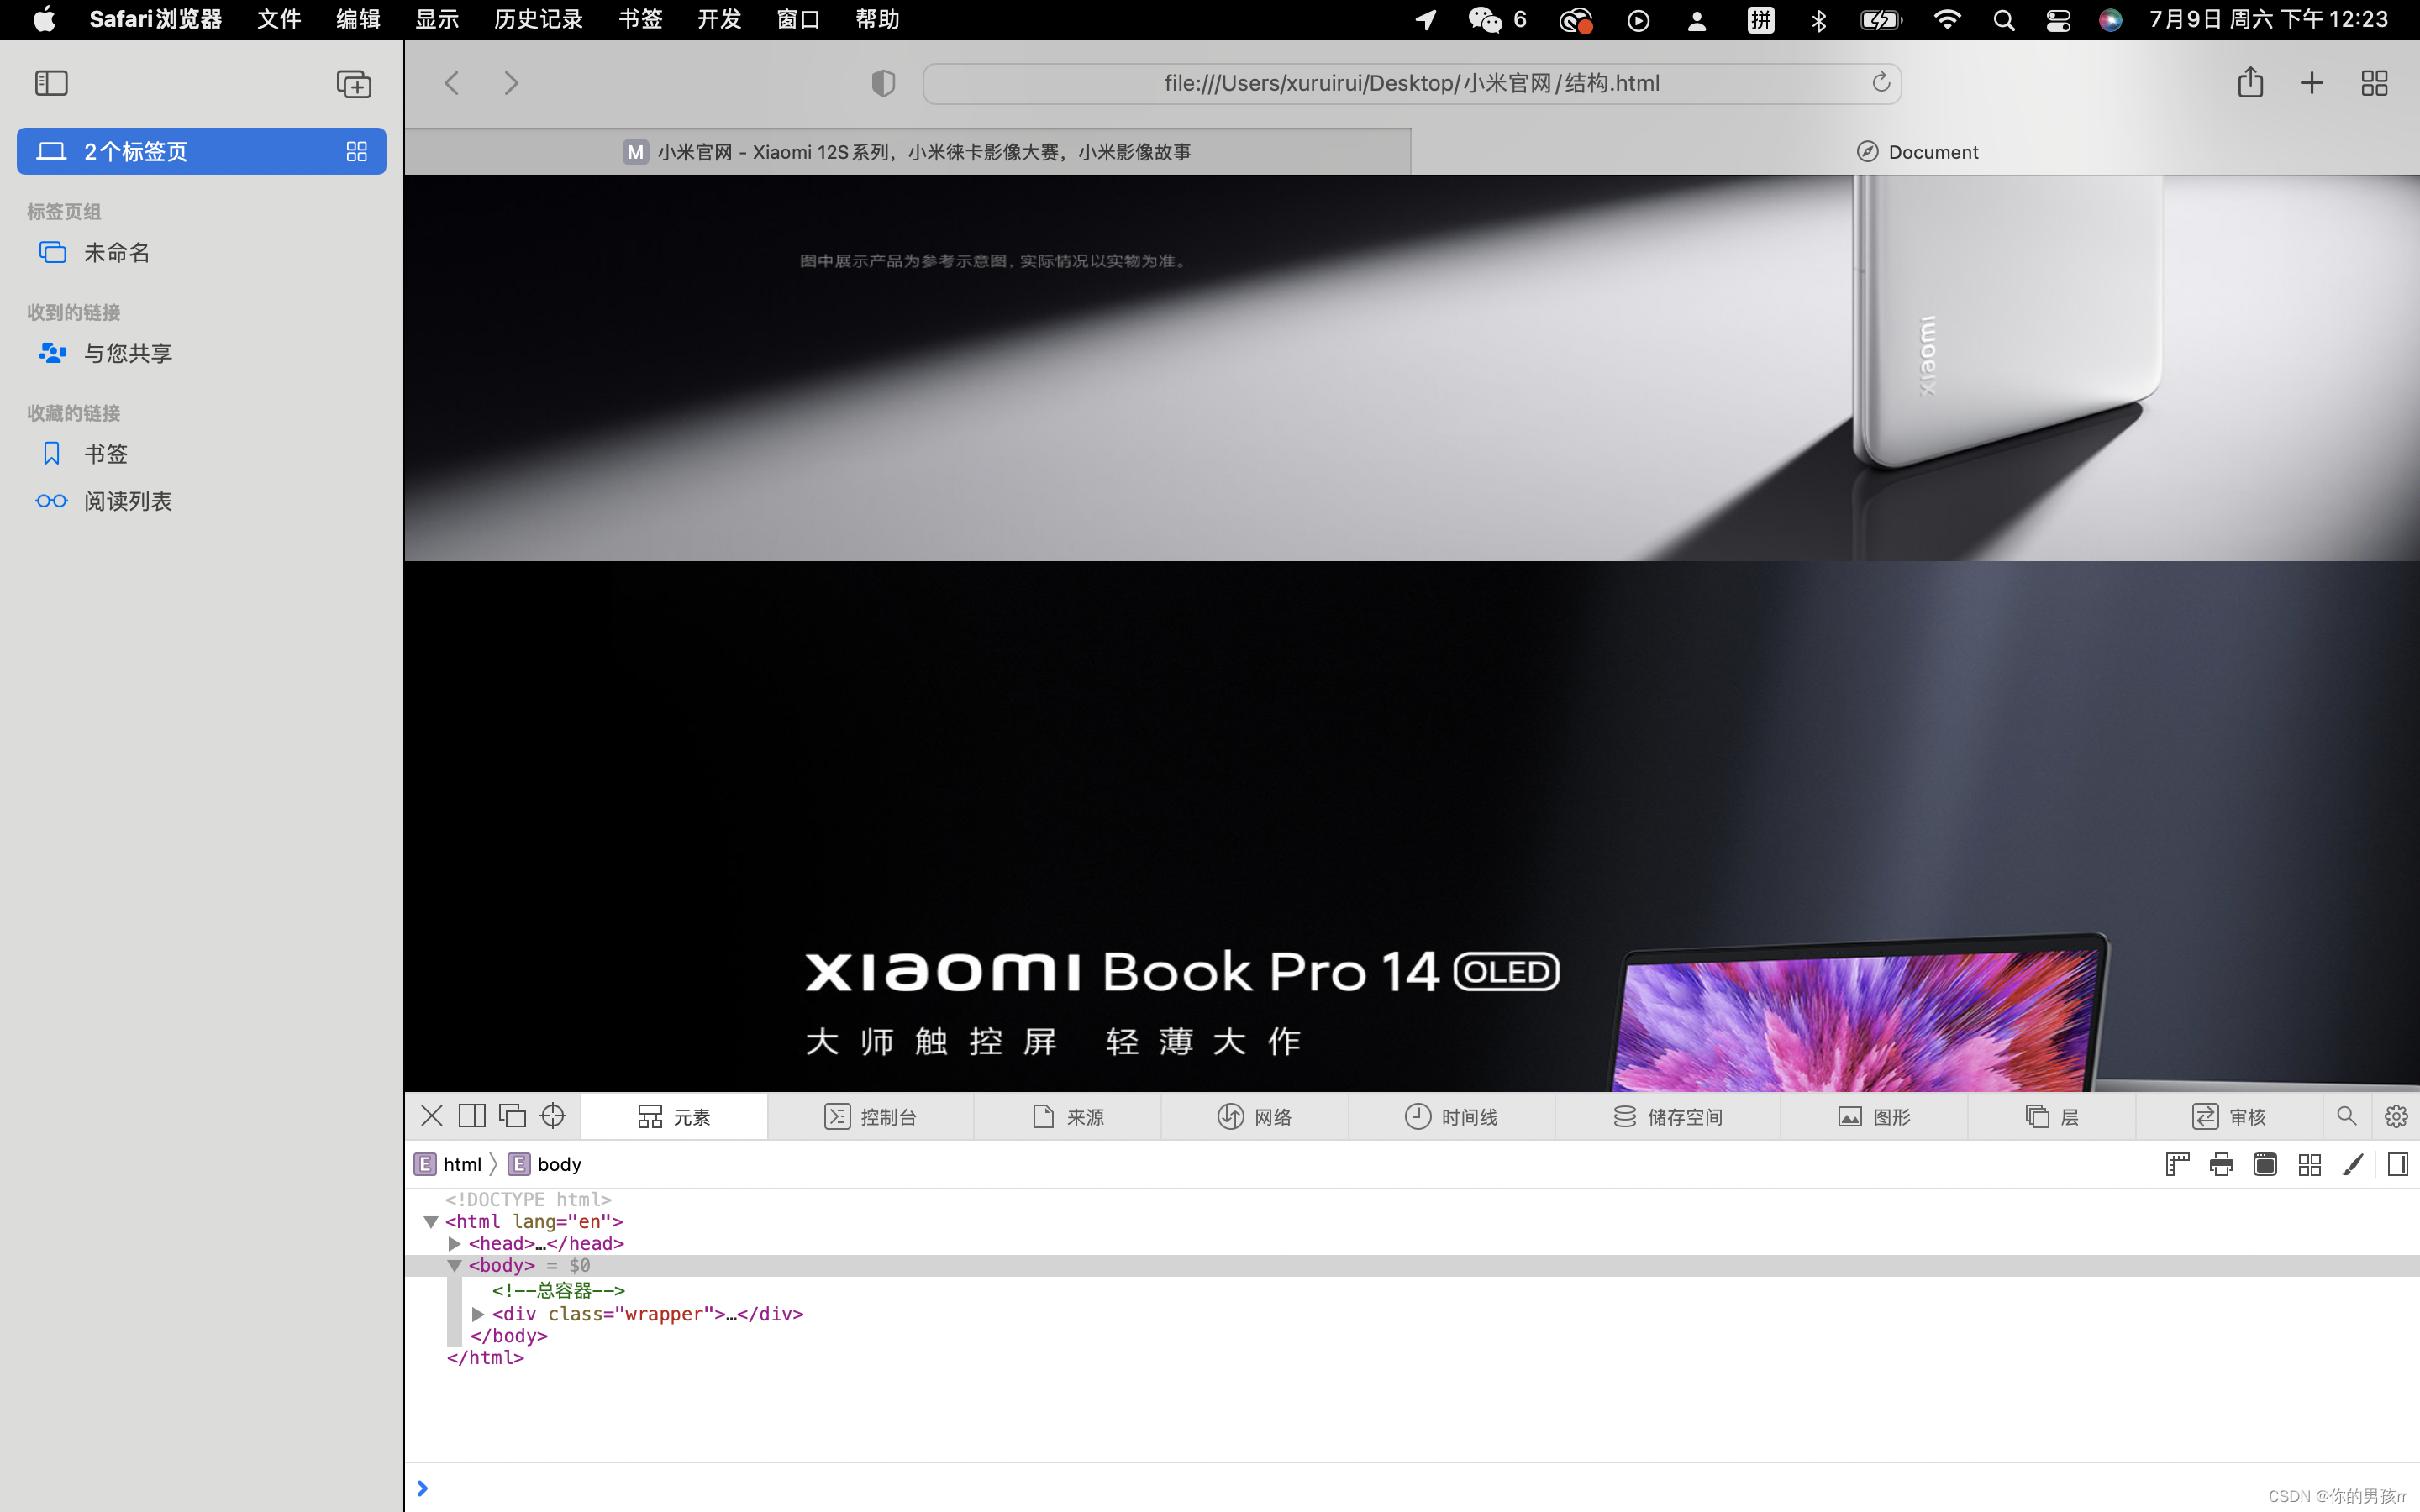The height and width of the screenshot is (1512, 2420).
Task: Open the Elements panel tab
Action: tap(678, 1116)
